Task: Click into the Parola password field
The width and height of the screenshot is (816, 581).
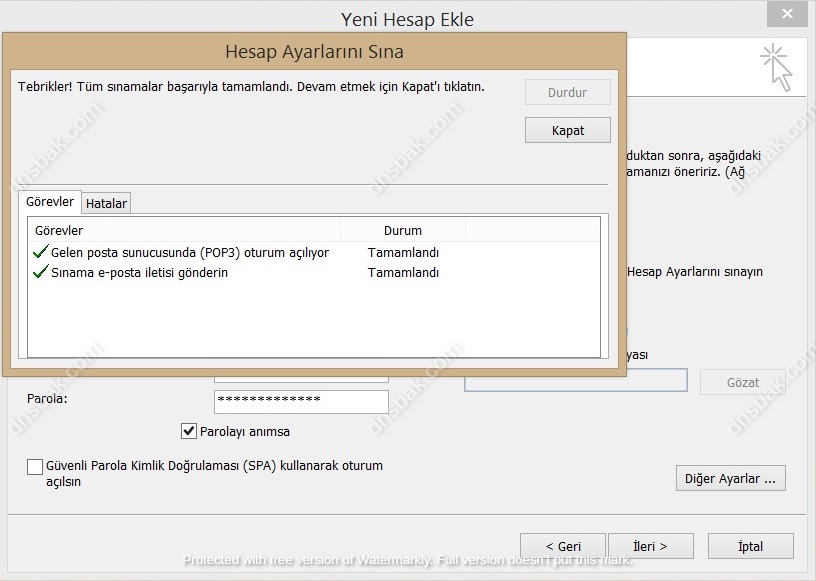Action: click(x=301, y=401)
